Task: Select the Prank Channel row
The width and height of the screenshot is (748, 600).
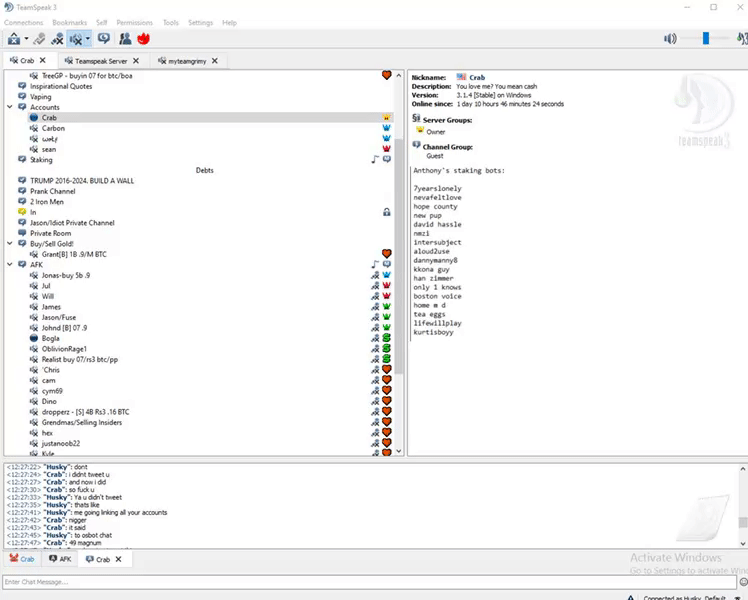Action: pyautogui.click(x=52, y=191)
